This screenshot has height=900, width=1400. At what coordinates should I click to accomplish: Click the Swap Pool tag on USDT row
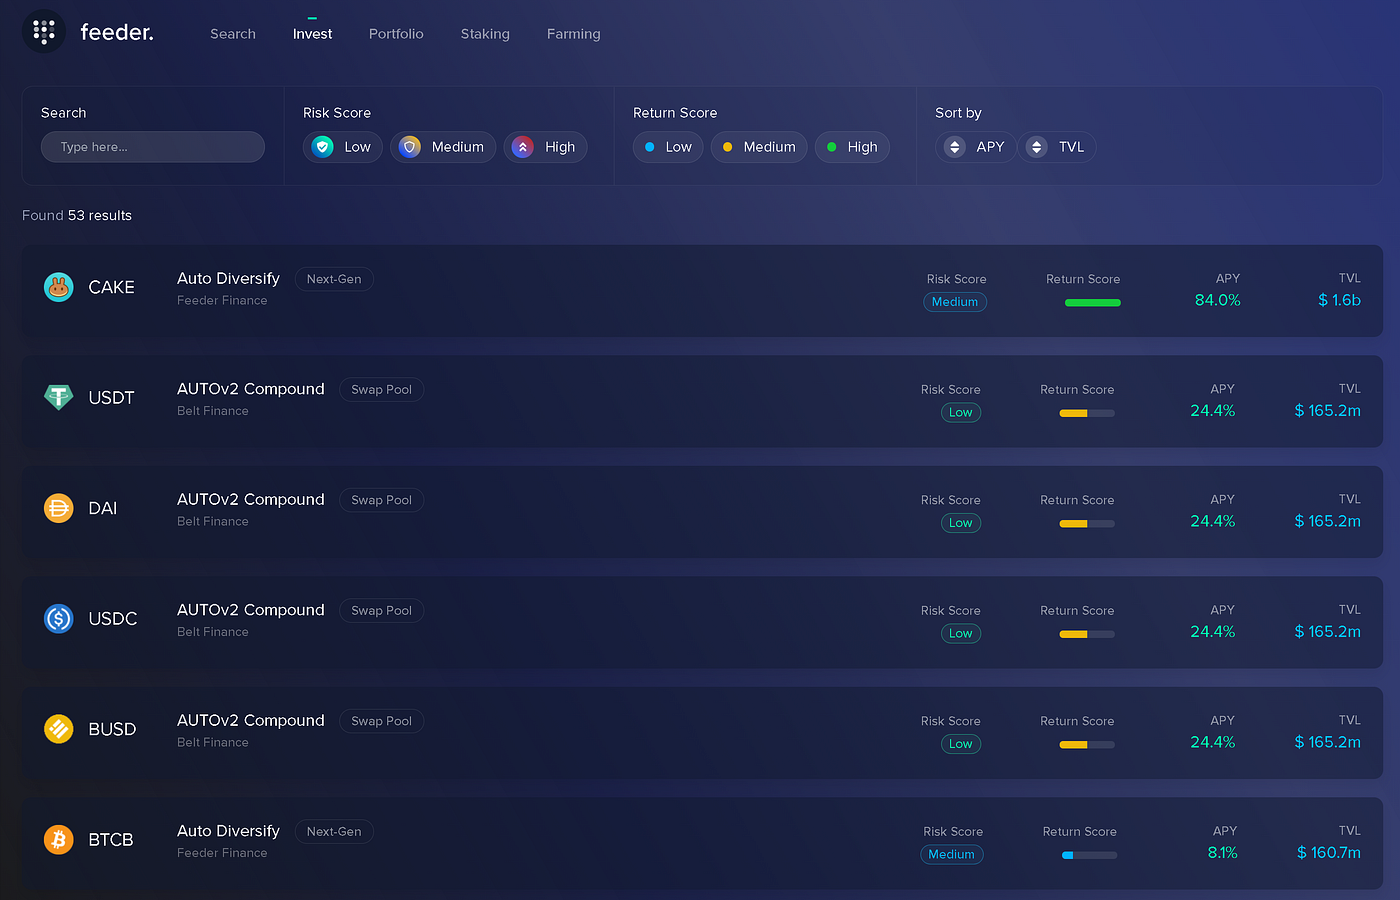pyautogui.click(x=381, y=390)
